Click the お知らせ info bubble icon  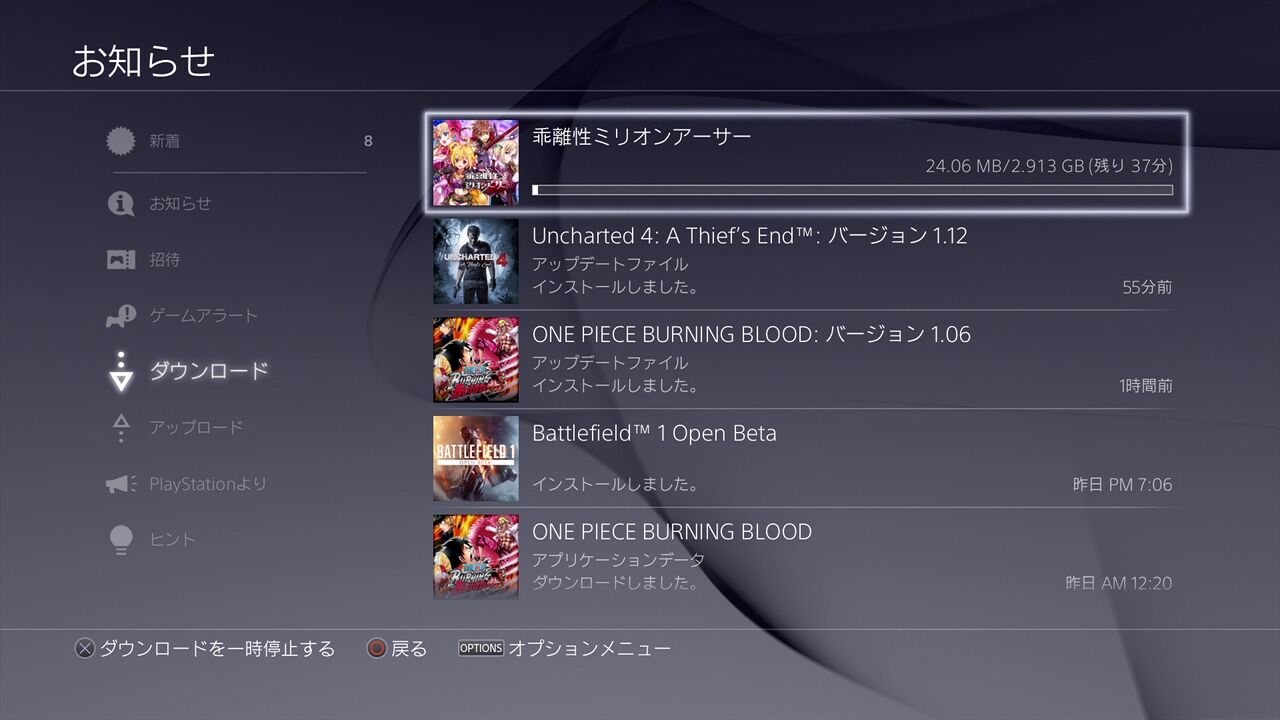point(121,203)
